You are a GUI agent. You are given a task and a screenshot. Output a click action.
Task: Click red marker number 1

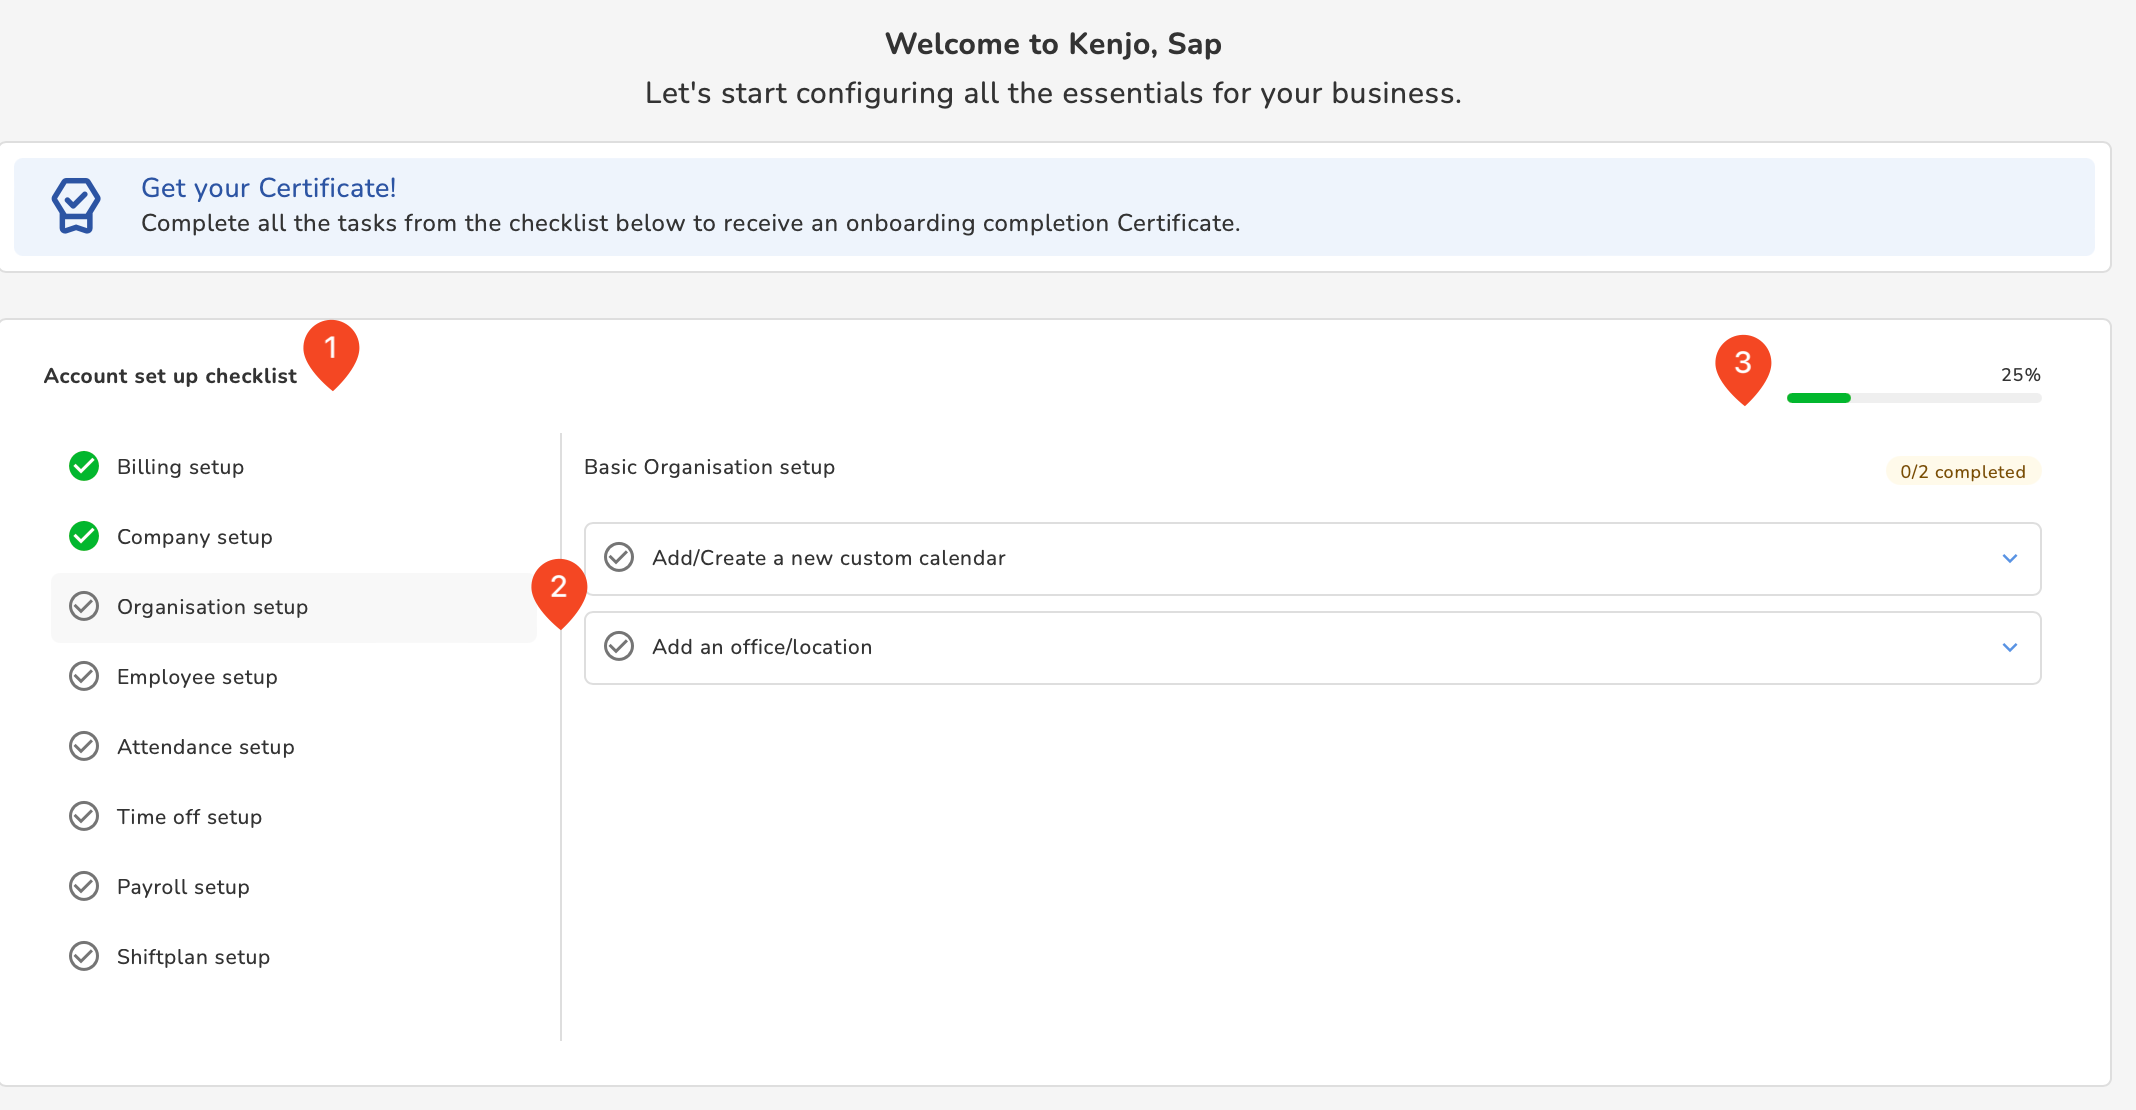point(331,351)
